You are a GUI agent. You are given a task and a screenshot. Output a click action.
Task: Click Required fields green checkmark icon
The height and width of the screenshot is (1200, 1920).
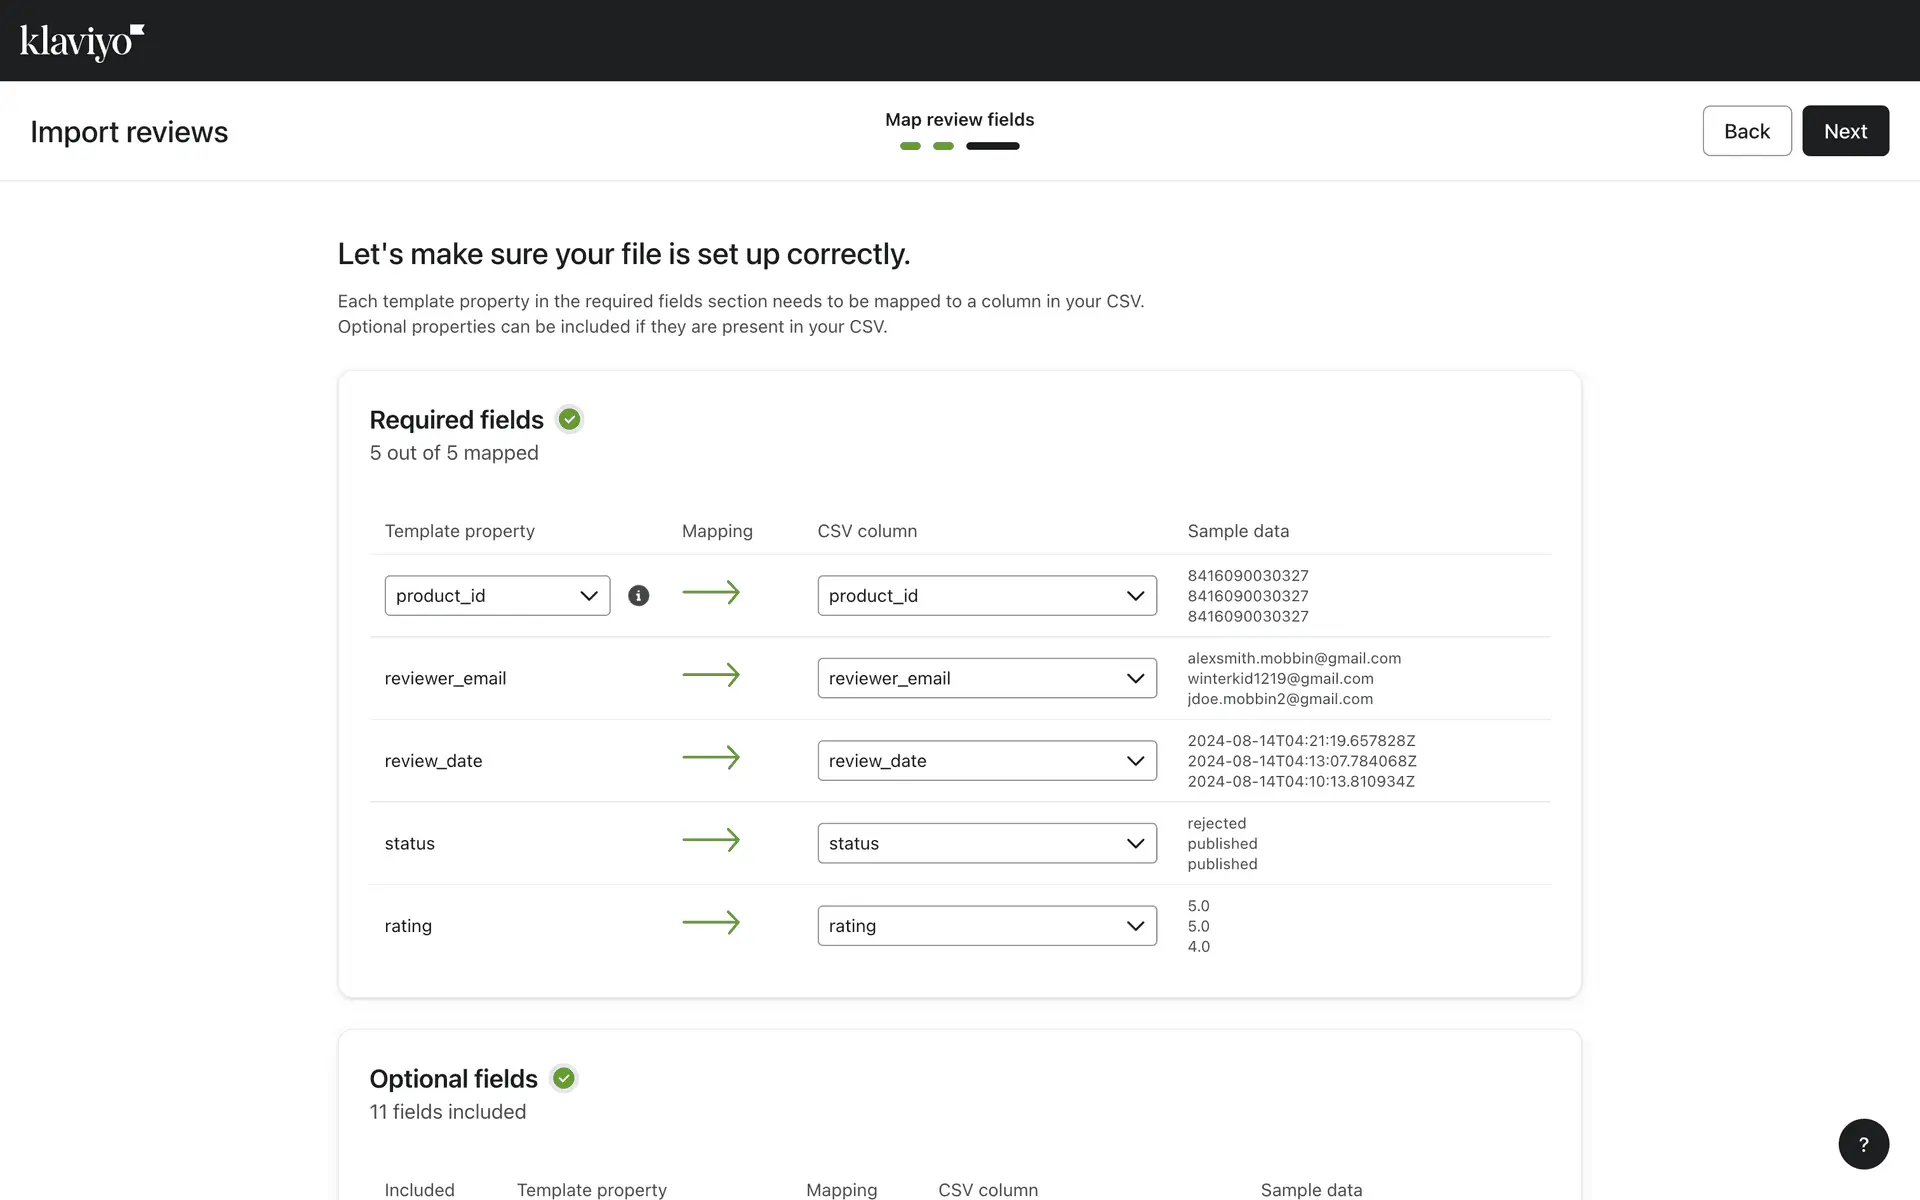point(569,420)
